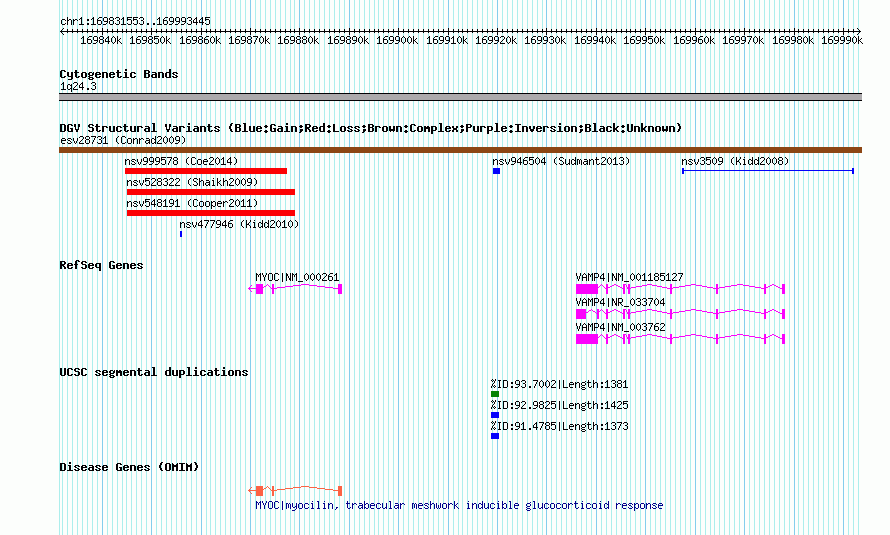Viewport: 890px width, 535px height.
Task: Click the %ID:91.4785|Length:1373 label
Action: 560,426
